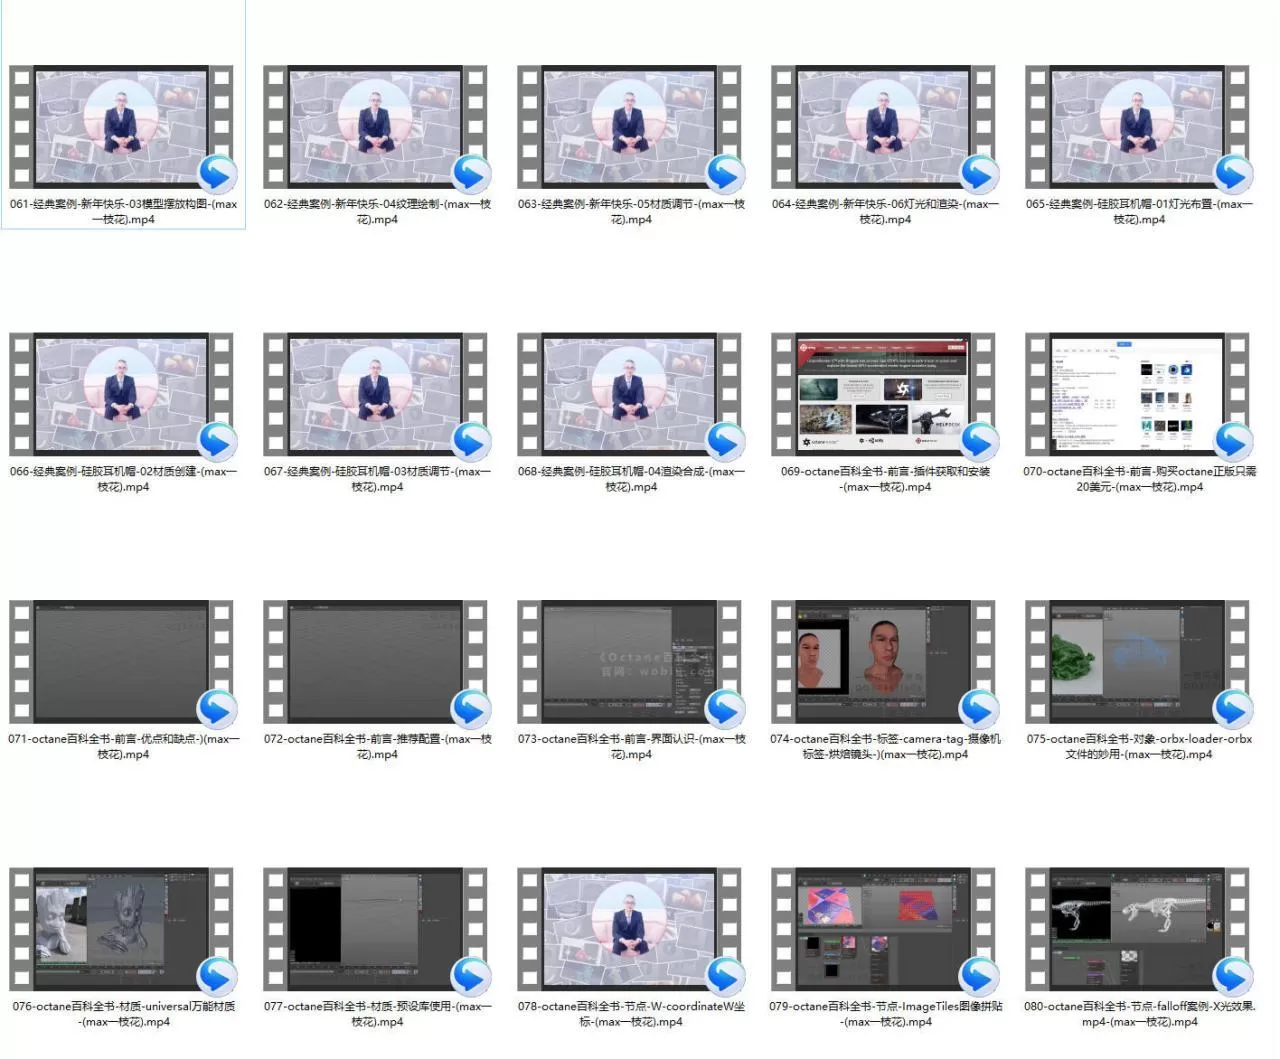This screenshot has width=1280, height=1059.
Task: Select the 076 universal万能材质 video thumbnail
Action: 122,928
